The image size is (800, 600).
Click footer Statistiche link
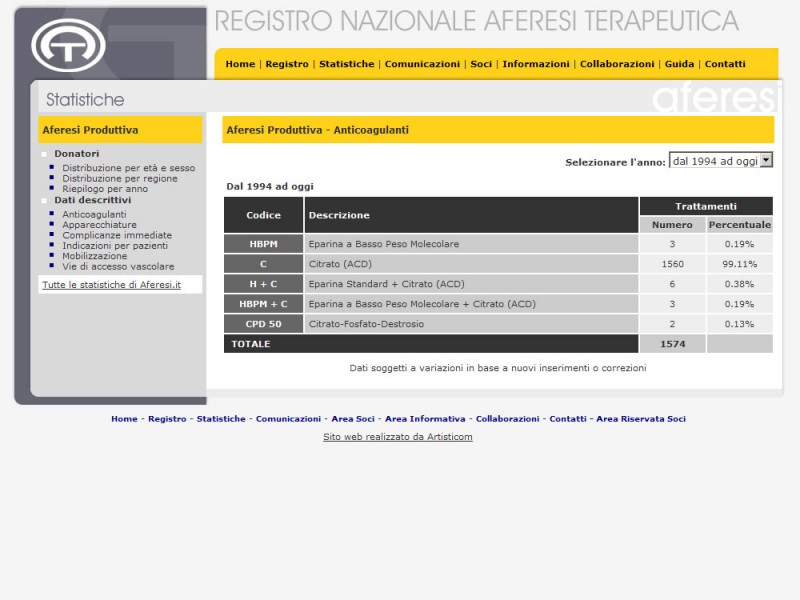pyautogui.click(x=221, y=419)
